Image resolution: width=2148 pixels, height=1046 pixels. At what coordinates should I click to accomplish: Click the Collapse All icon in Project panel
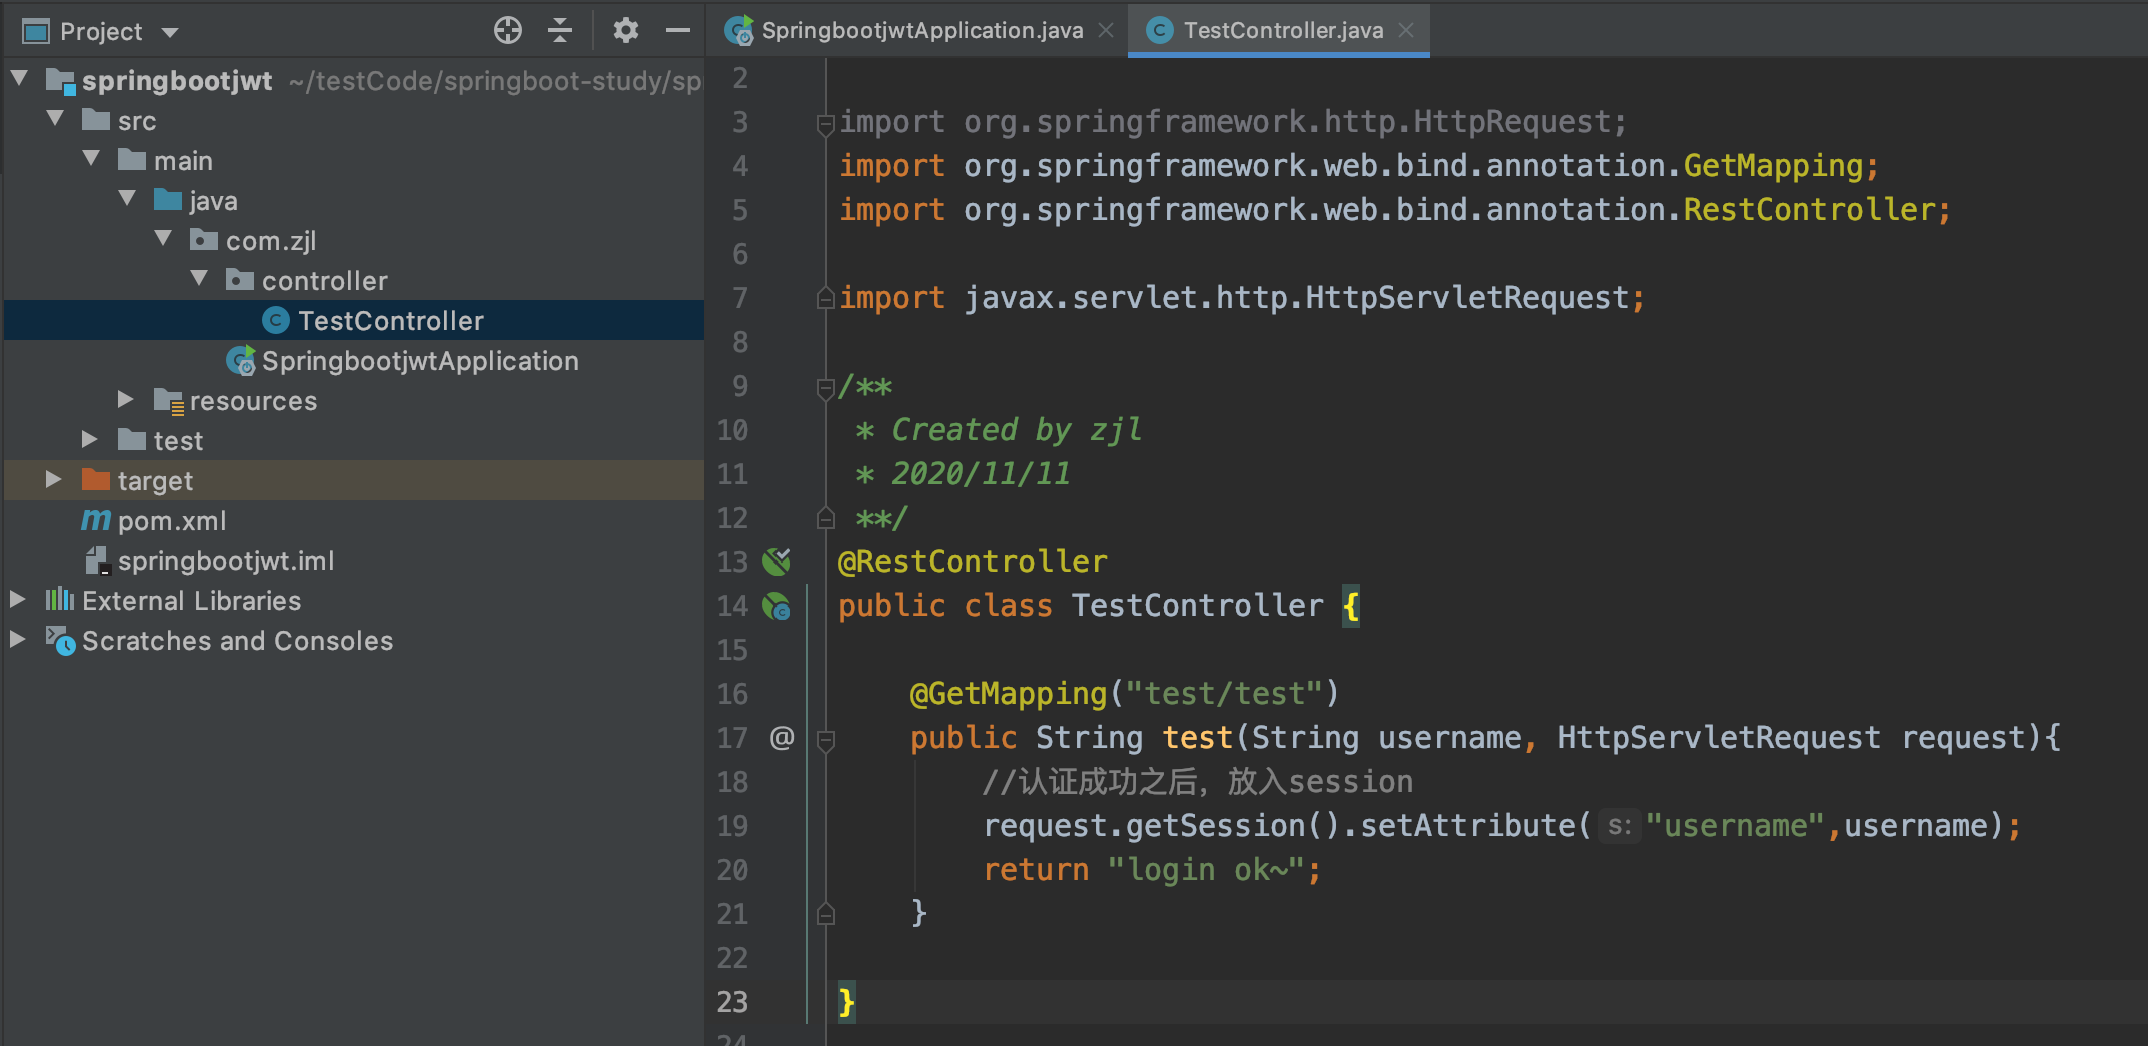click(x=560, y=31)
